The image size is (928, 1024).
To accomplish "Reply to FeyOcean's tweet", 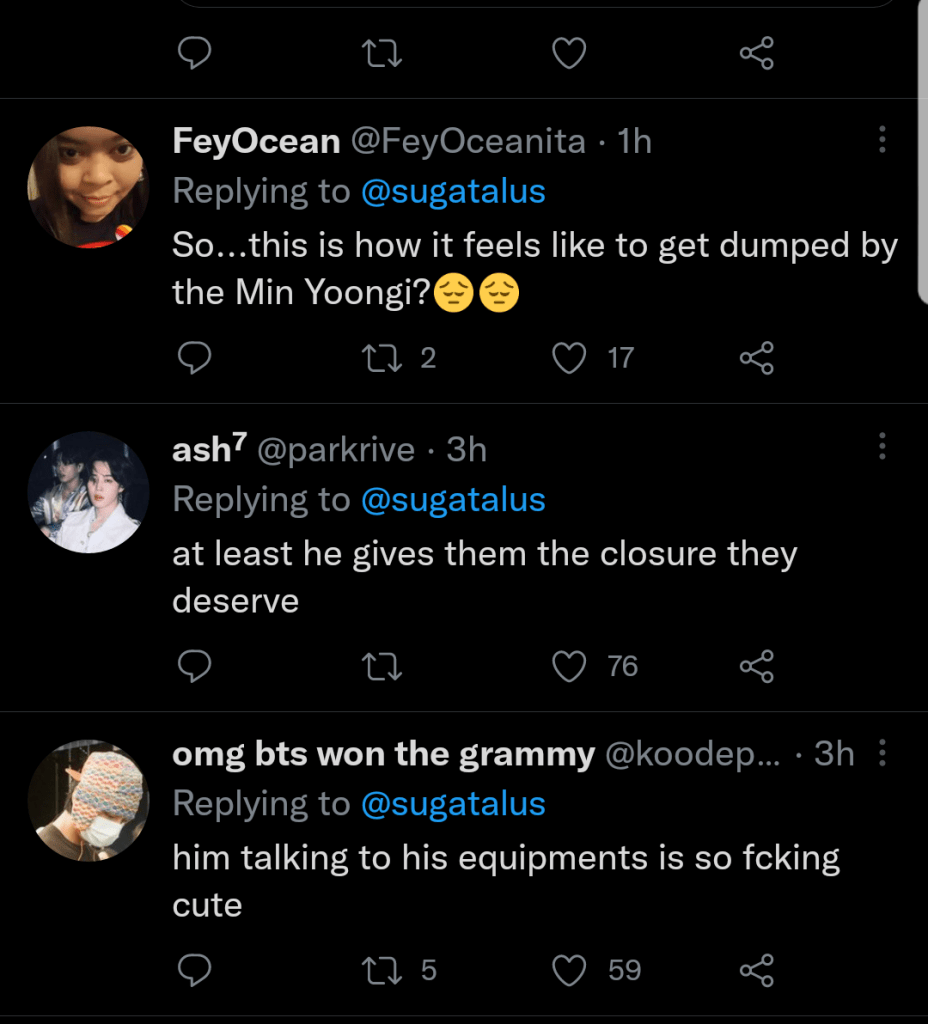I will click(x=194, y=358).
